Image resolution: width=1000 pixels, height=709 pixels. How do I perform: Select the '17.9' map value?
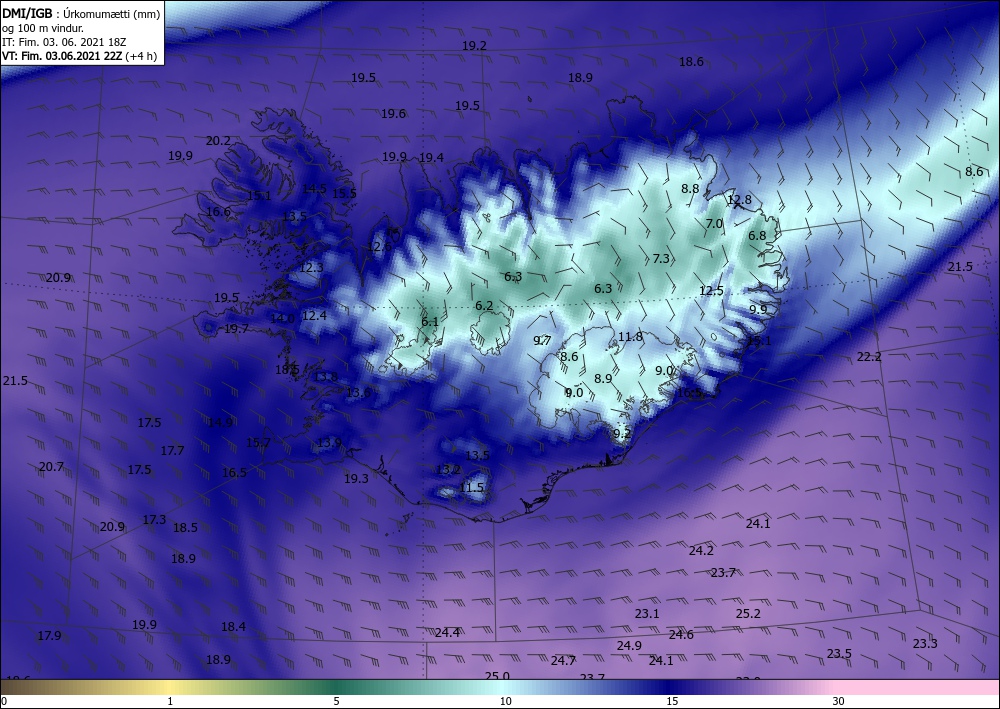click(x=49, y=636)
